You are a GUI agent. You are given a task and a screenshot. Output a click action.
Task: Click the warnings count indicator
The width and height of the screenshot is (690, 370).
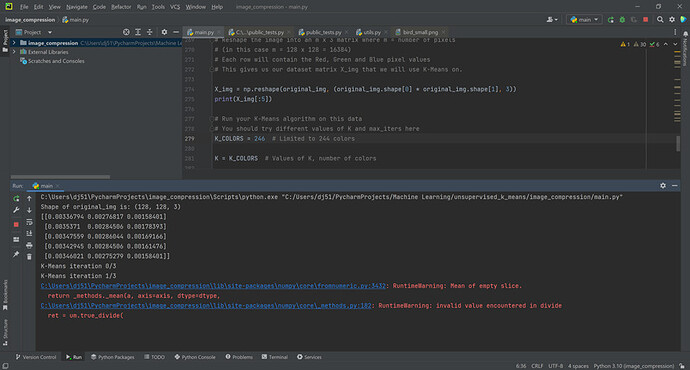pyautogui.click(x=625, y=44)
